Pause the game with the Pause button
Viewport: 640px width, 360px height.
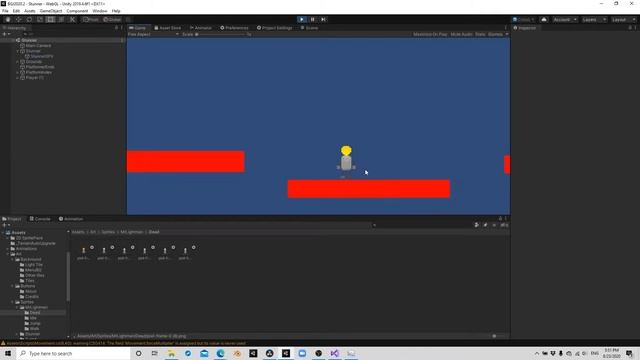click(x=313, y=19)
